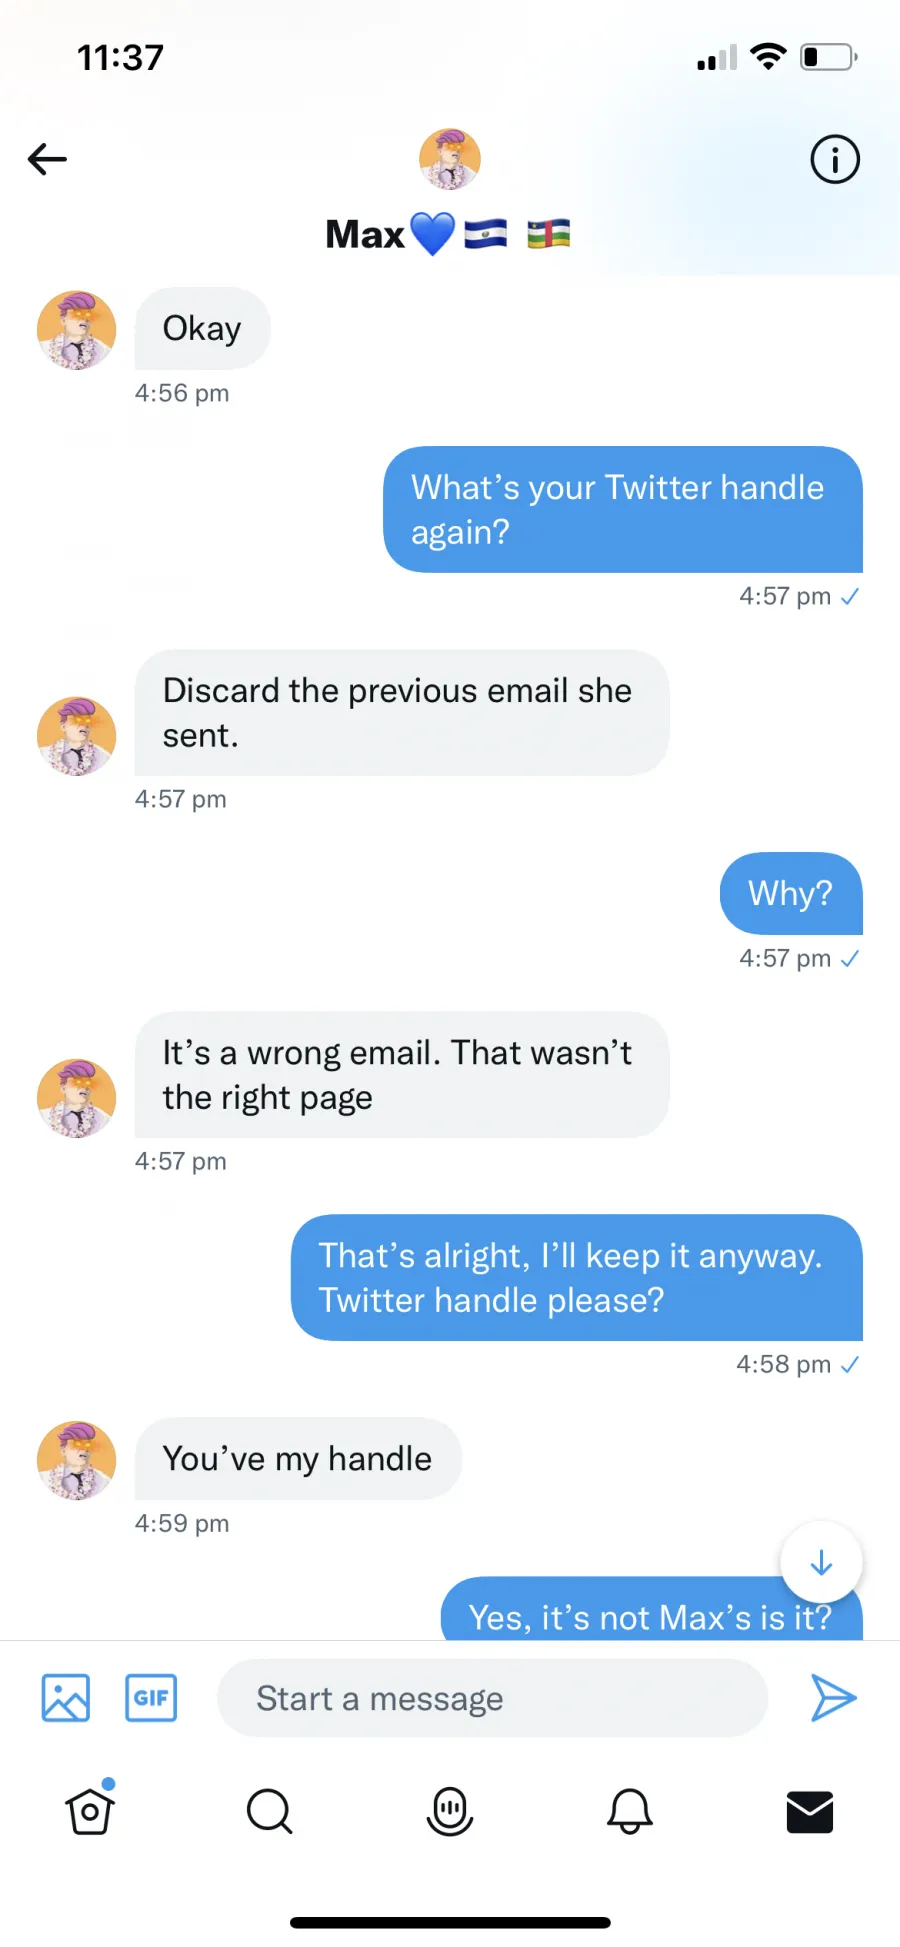Tap the back arrow icon
The image size is (900, 1947).
(47, 159)
